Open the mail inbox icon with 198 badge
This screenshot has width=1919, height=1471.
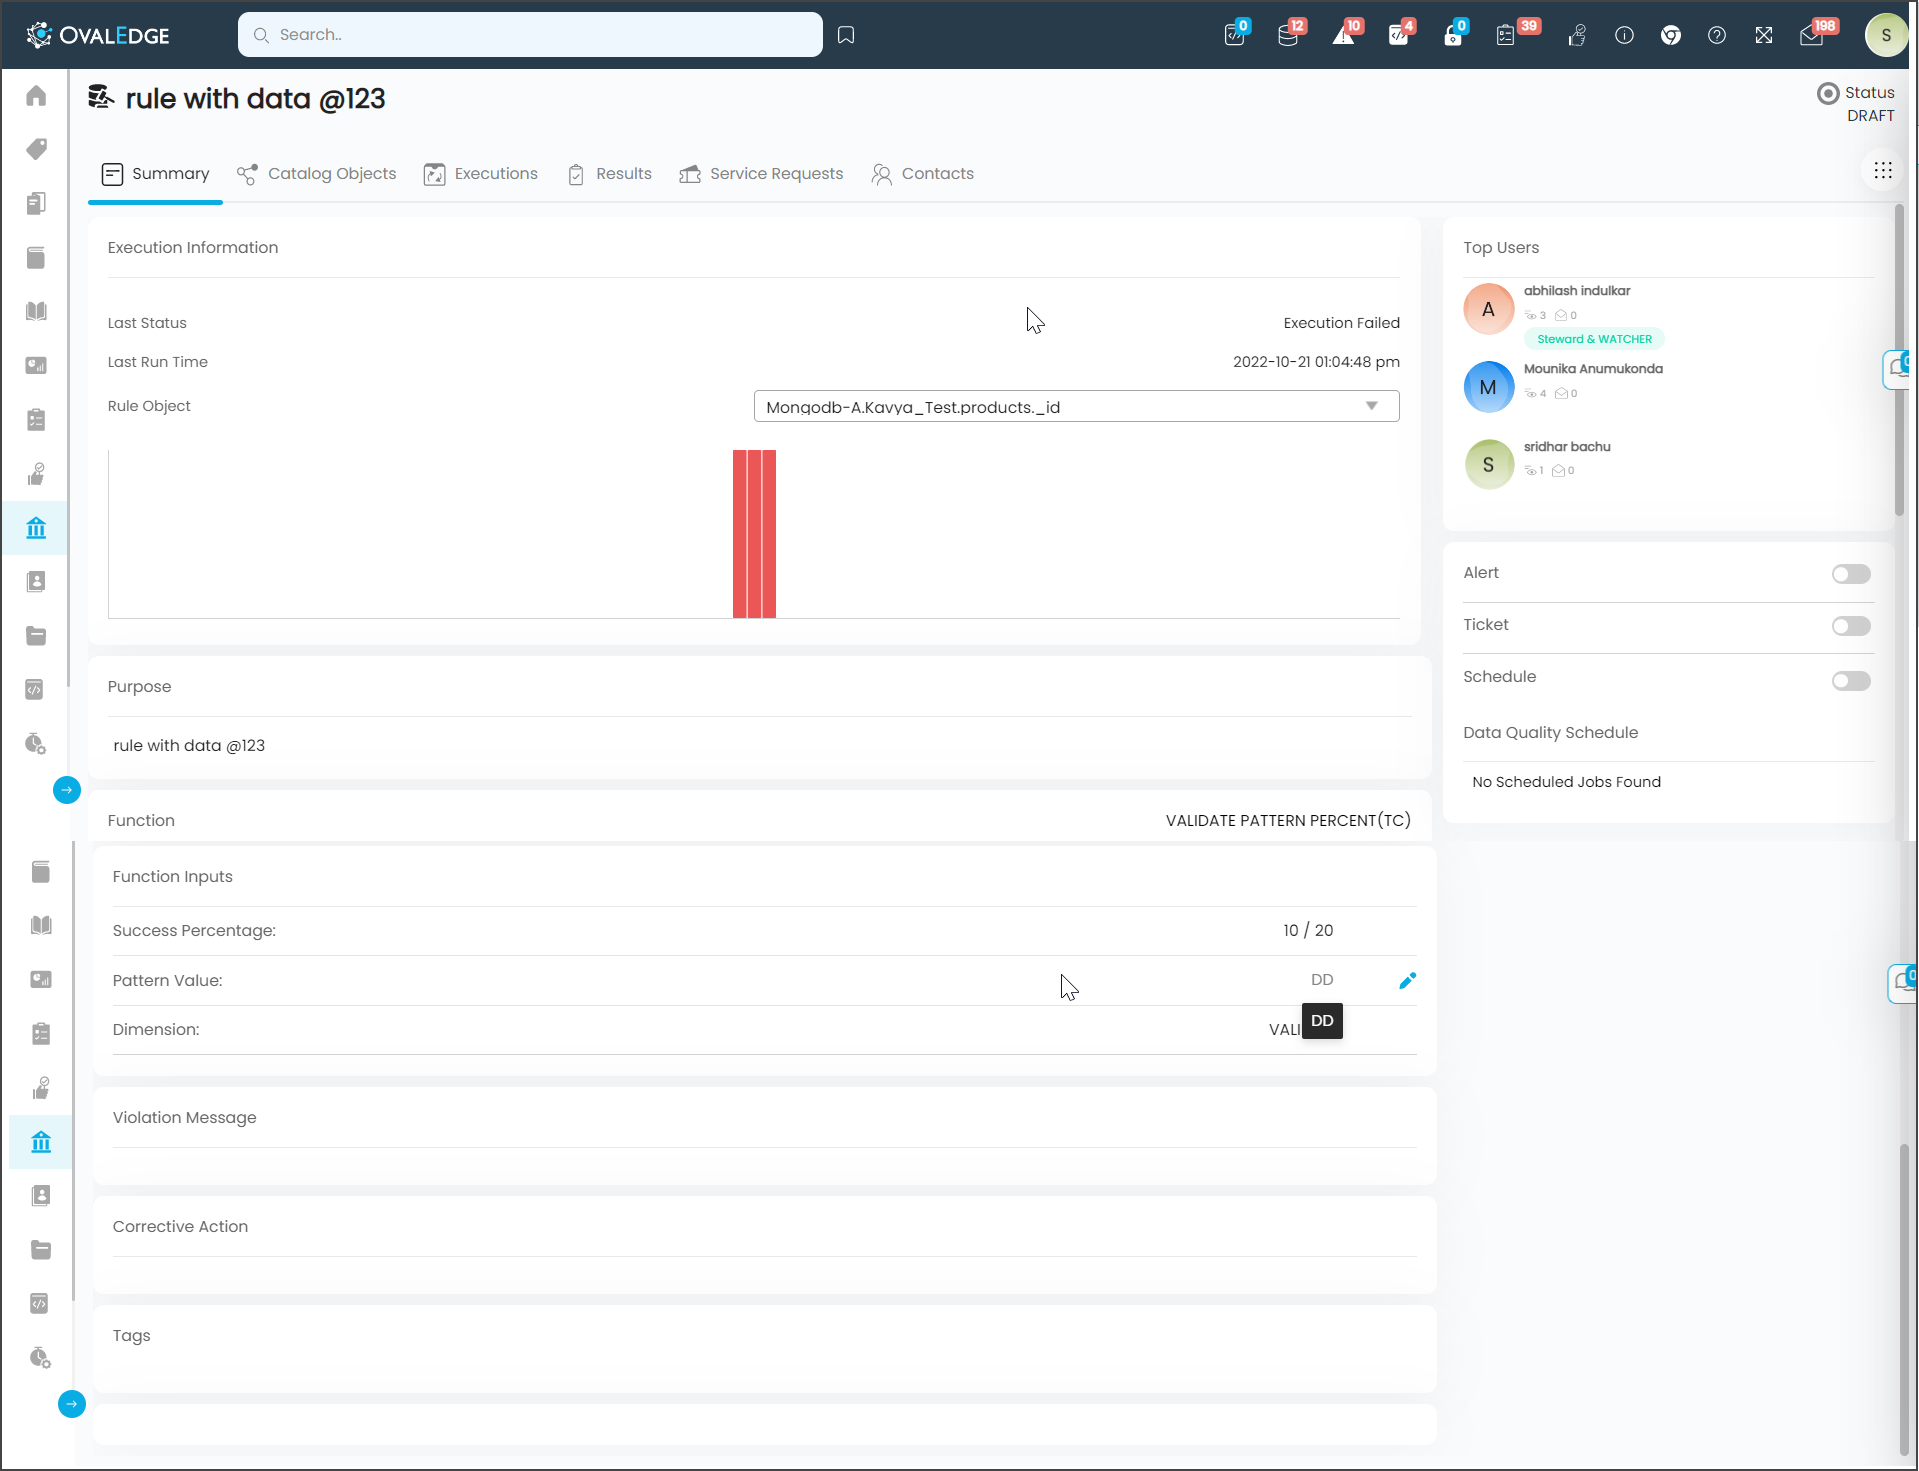[x=1812, y=35]
